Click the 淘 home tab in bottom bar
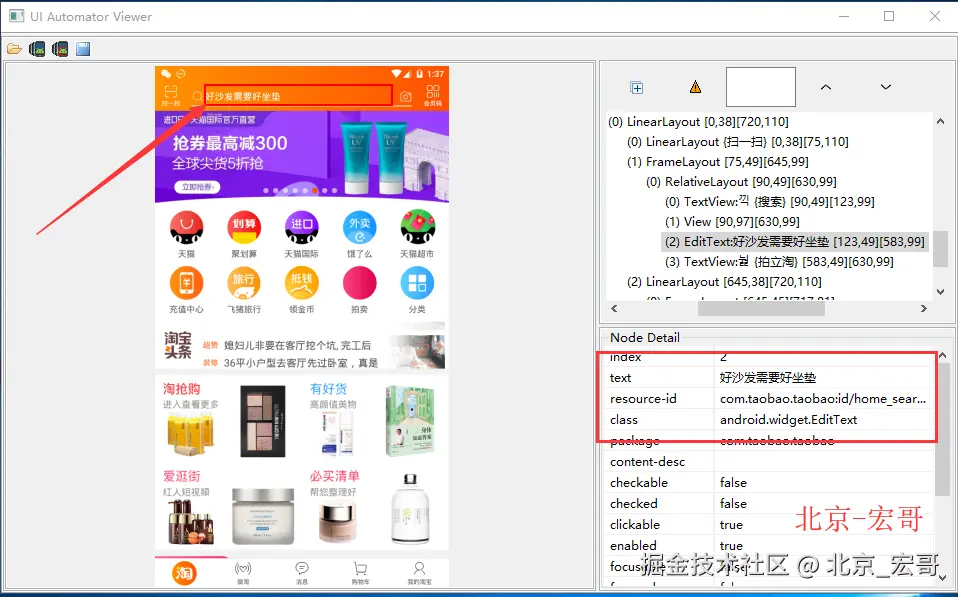Image resolution: width=958 pixels, height=597 pixels. click(184, 573)
